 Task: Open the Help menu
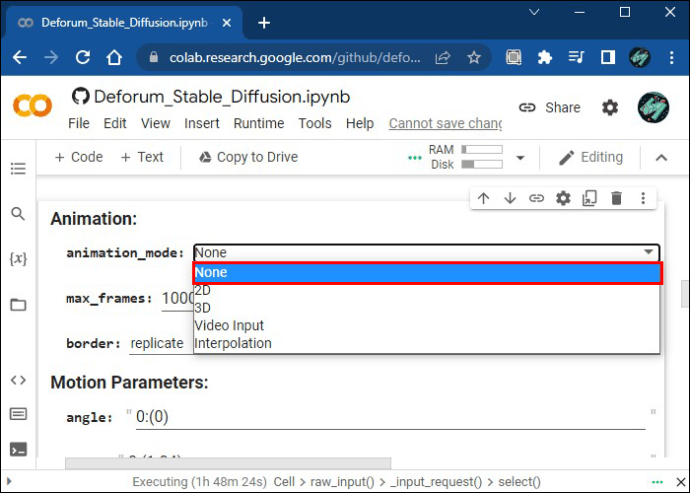360,123
